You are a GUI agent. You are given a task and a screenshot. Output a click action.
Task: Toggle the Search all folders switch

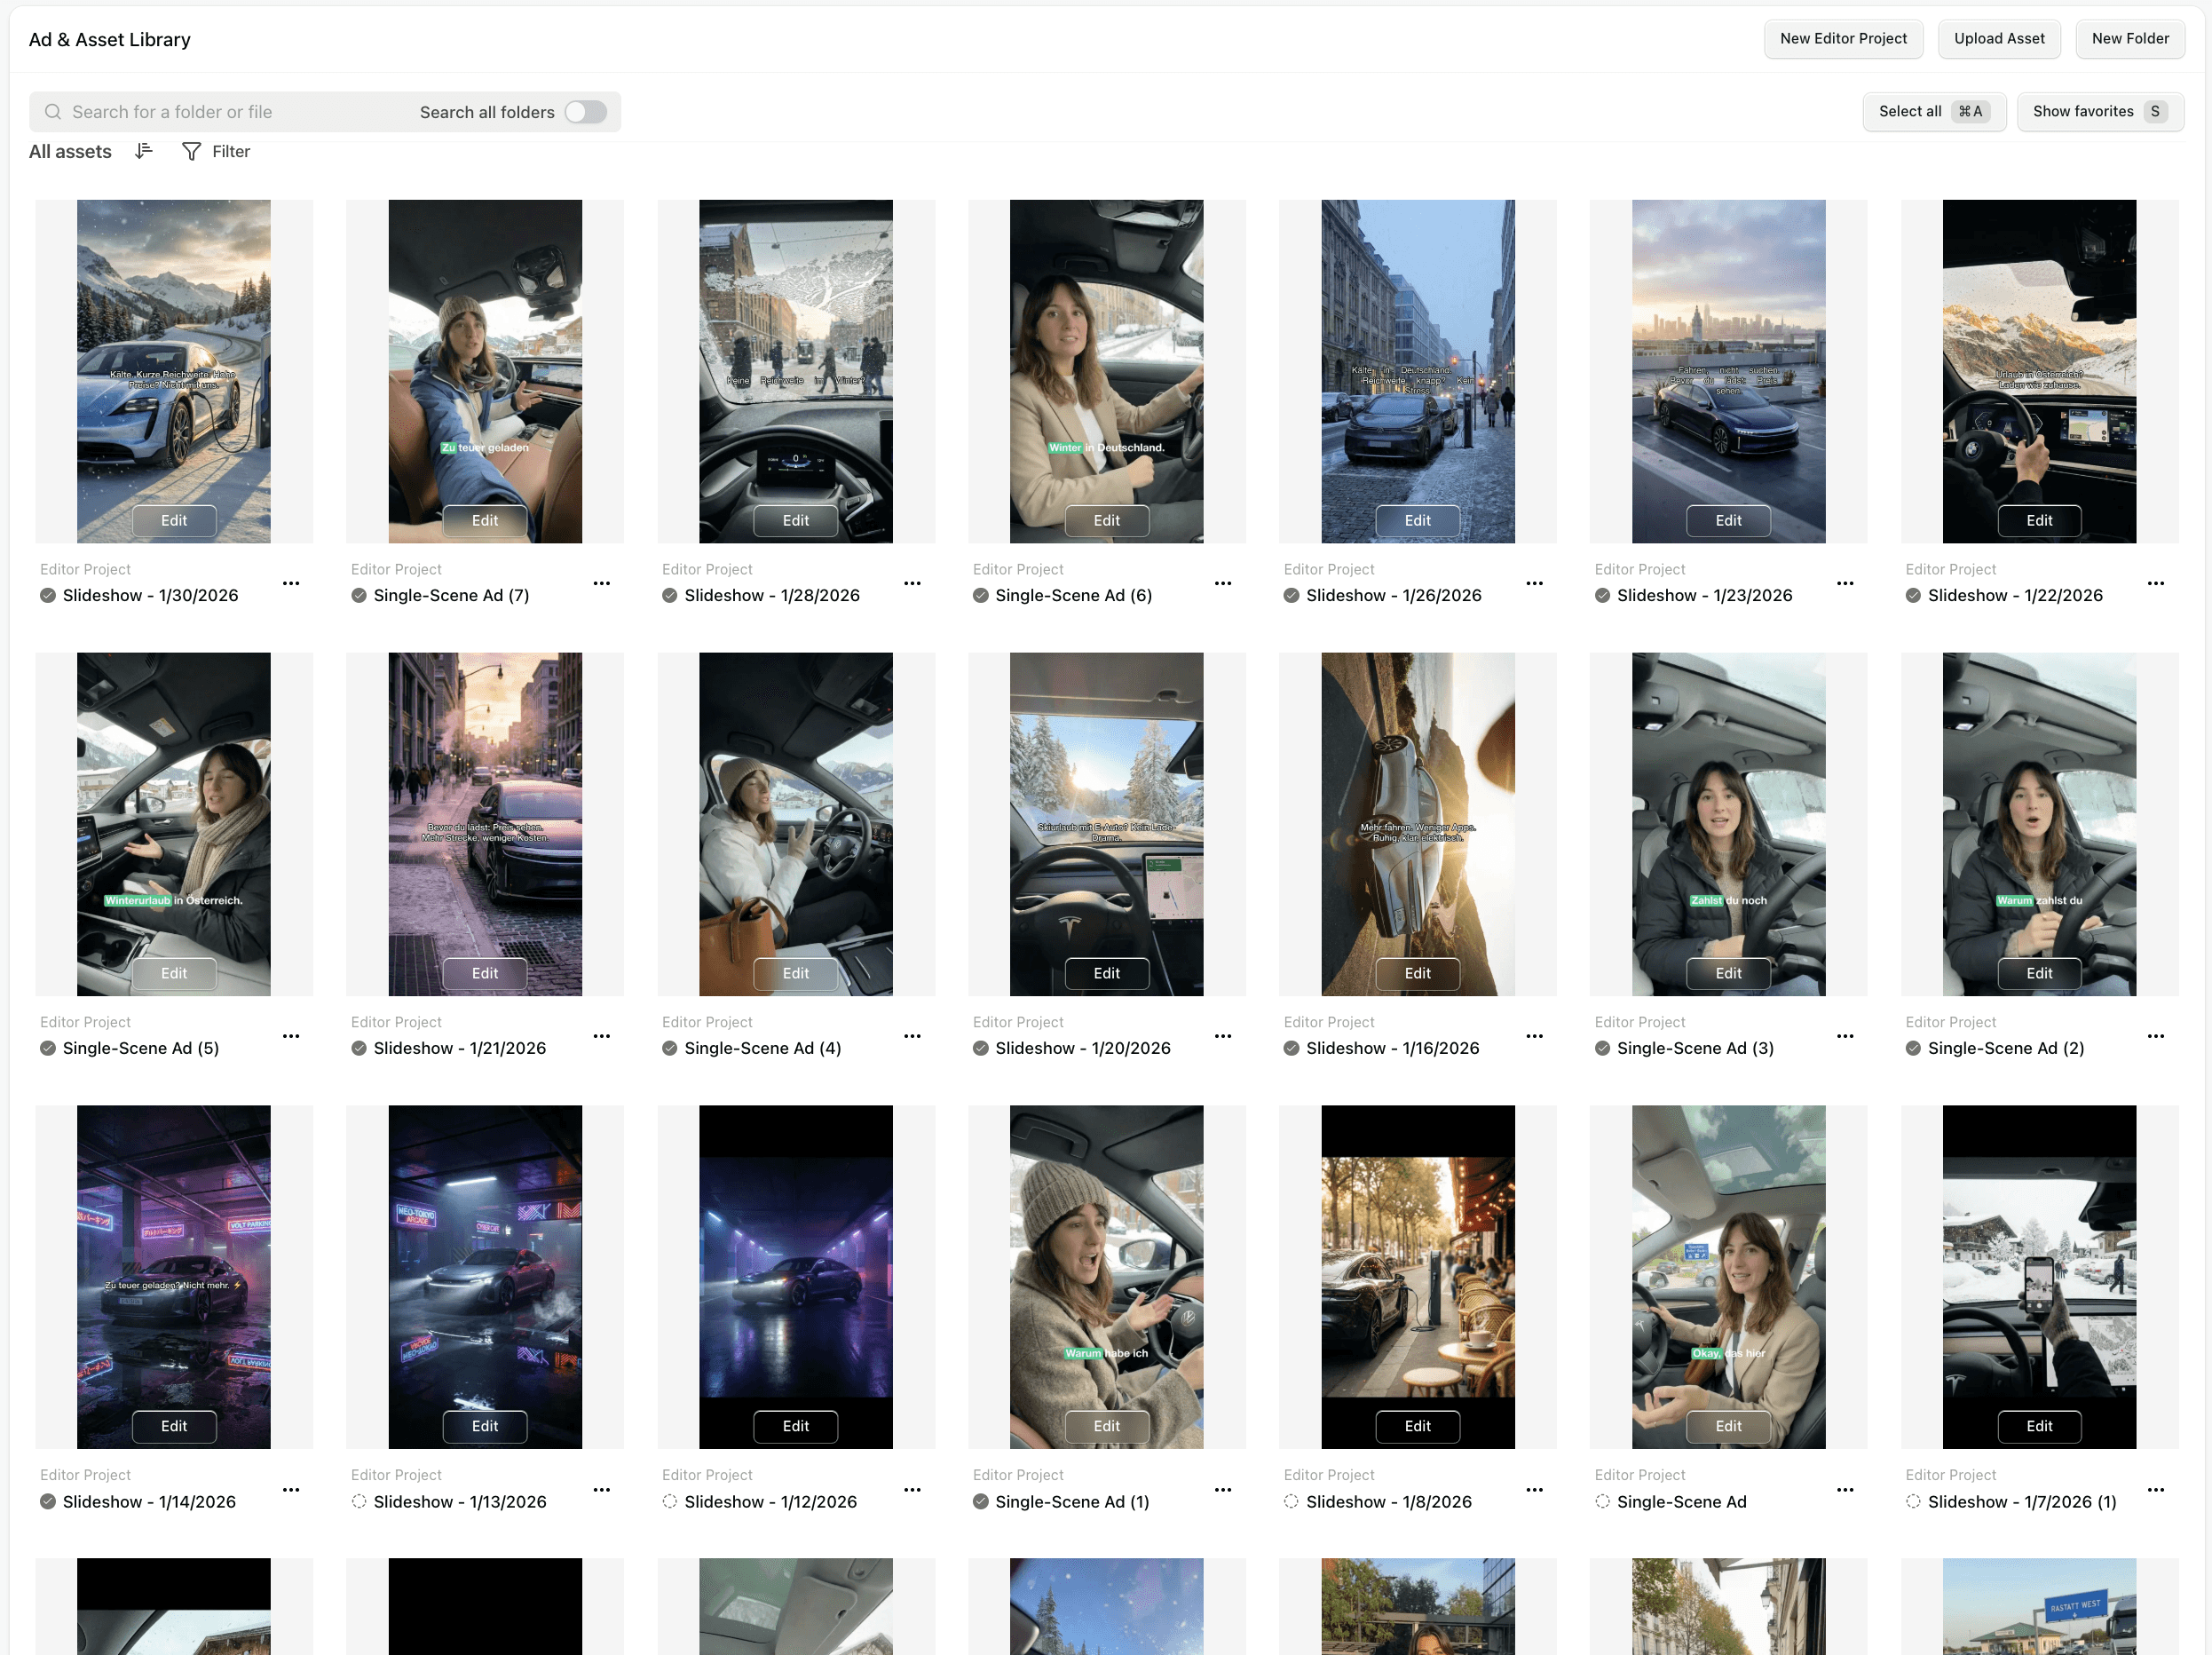pyautogui.click(x=585, y=112)
